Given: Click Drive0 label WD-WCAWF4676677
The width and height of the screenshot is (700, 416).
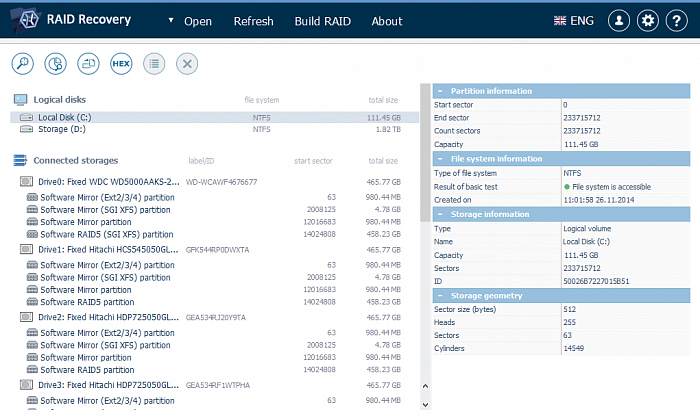Looking at the screenshot, I should click(221, 182).
